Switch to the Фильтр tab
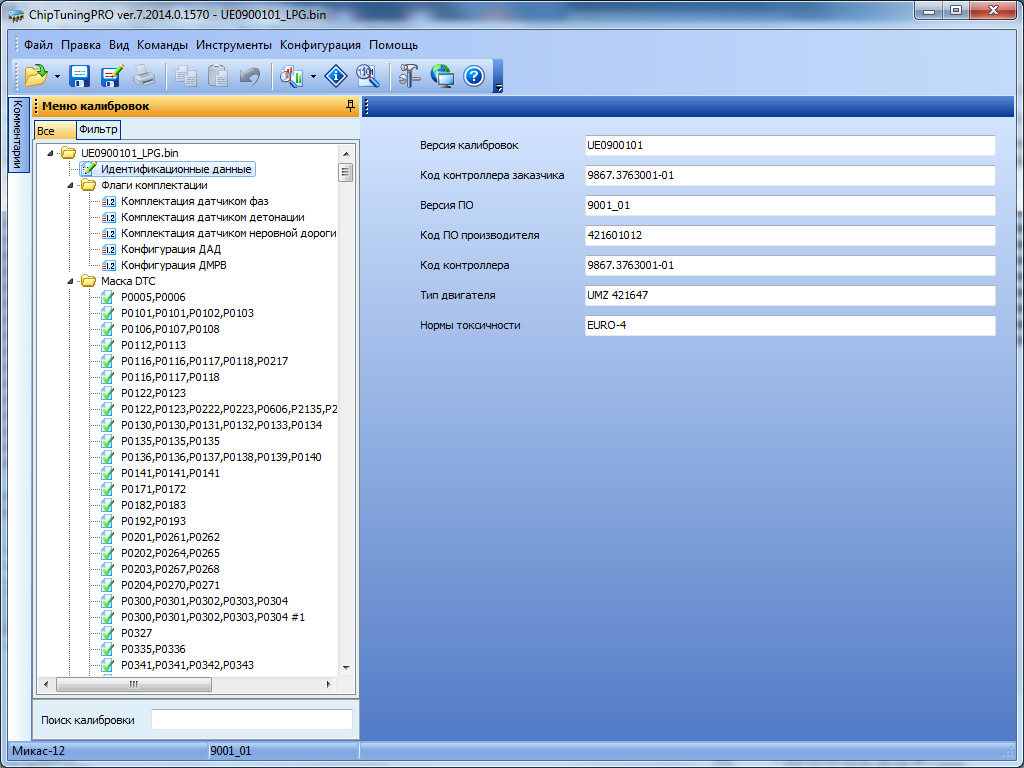Screen dimensions: 1024x768 tap(98, 129)
